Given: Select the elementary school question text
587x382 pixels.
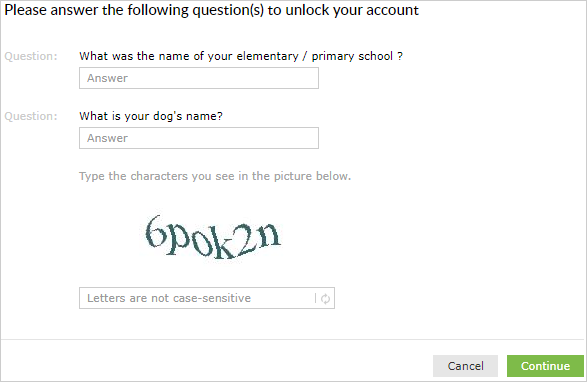Looking at the screenshot, I should pos(241,56).
